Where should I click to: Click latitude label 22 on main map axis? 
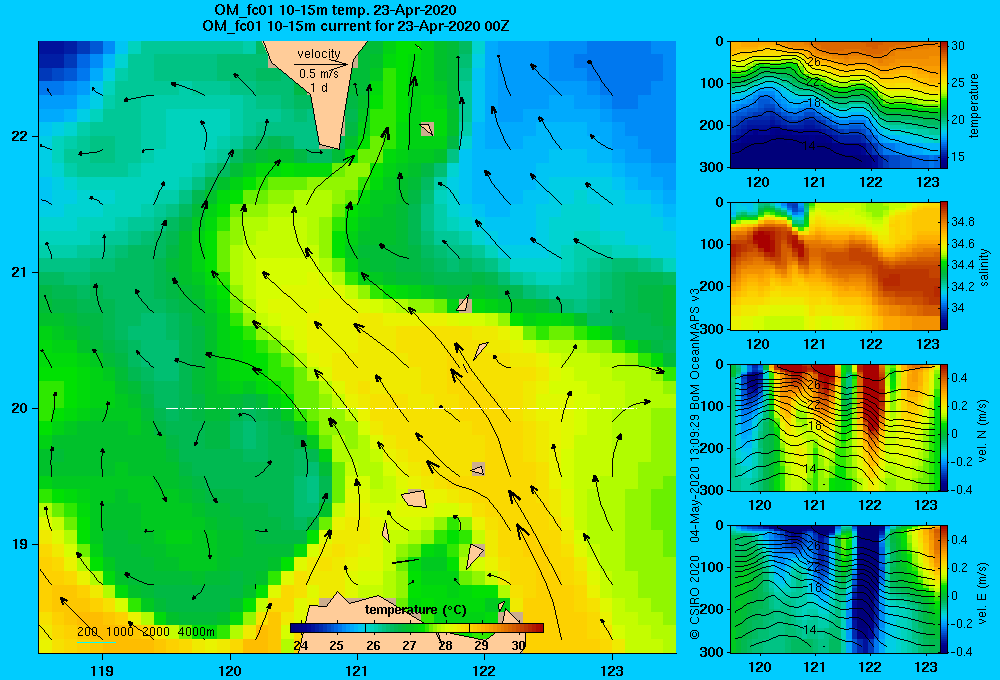(19, 136)
